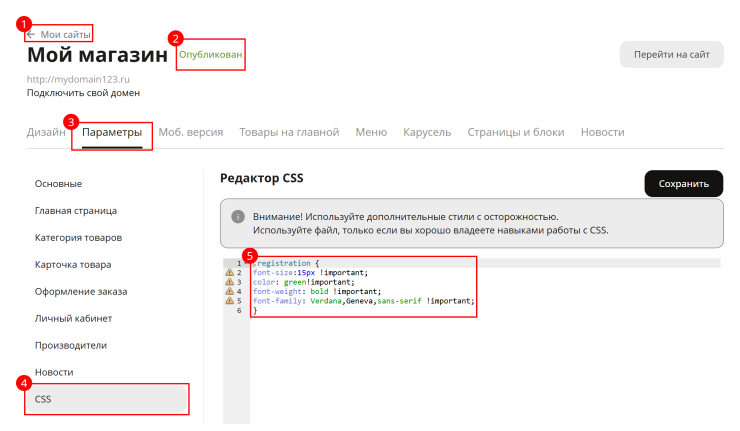Click the font-family: Verdana code line
Screen dimensions: 740x431
(363, 301)
